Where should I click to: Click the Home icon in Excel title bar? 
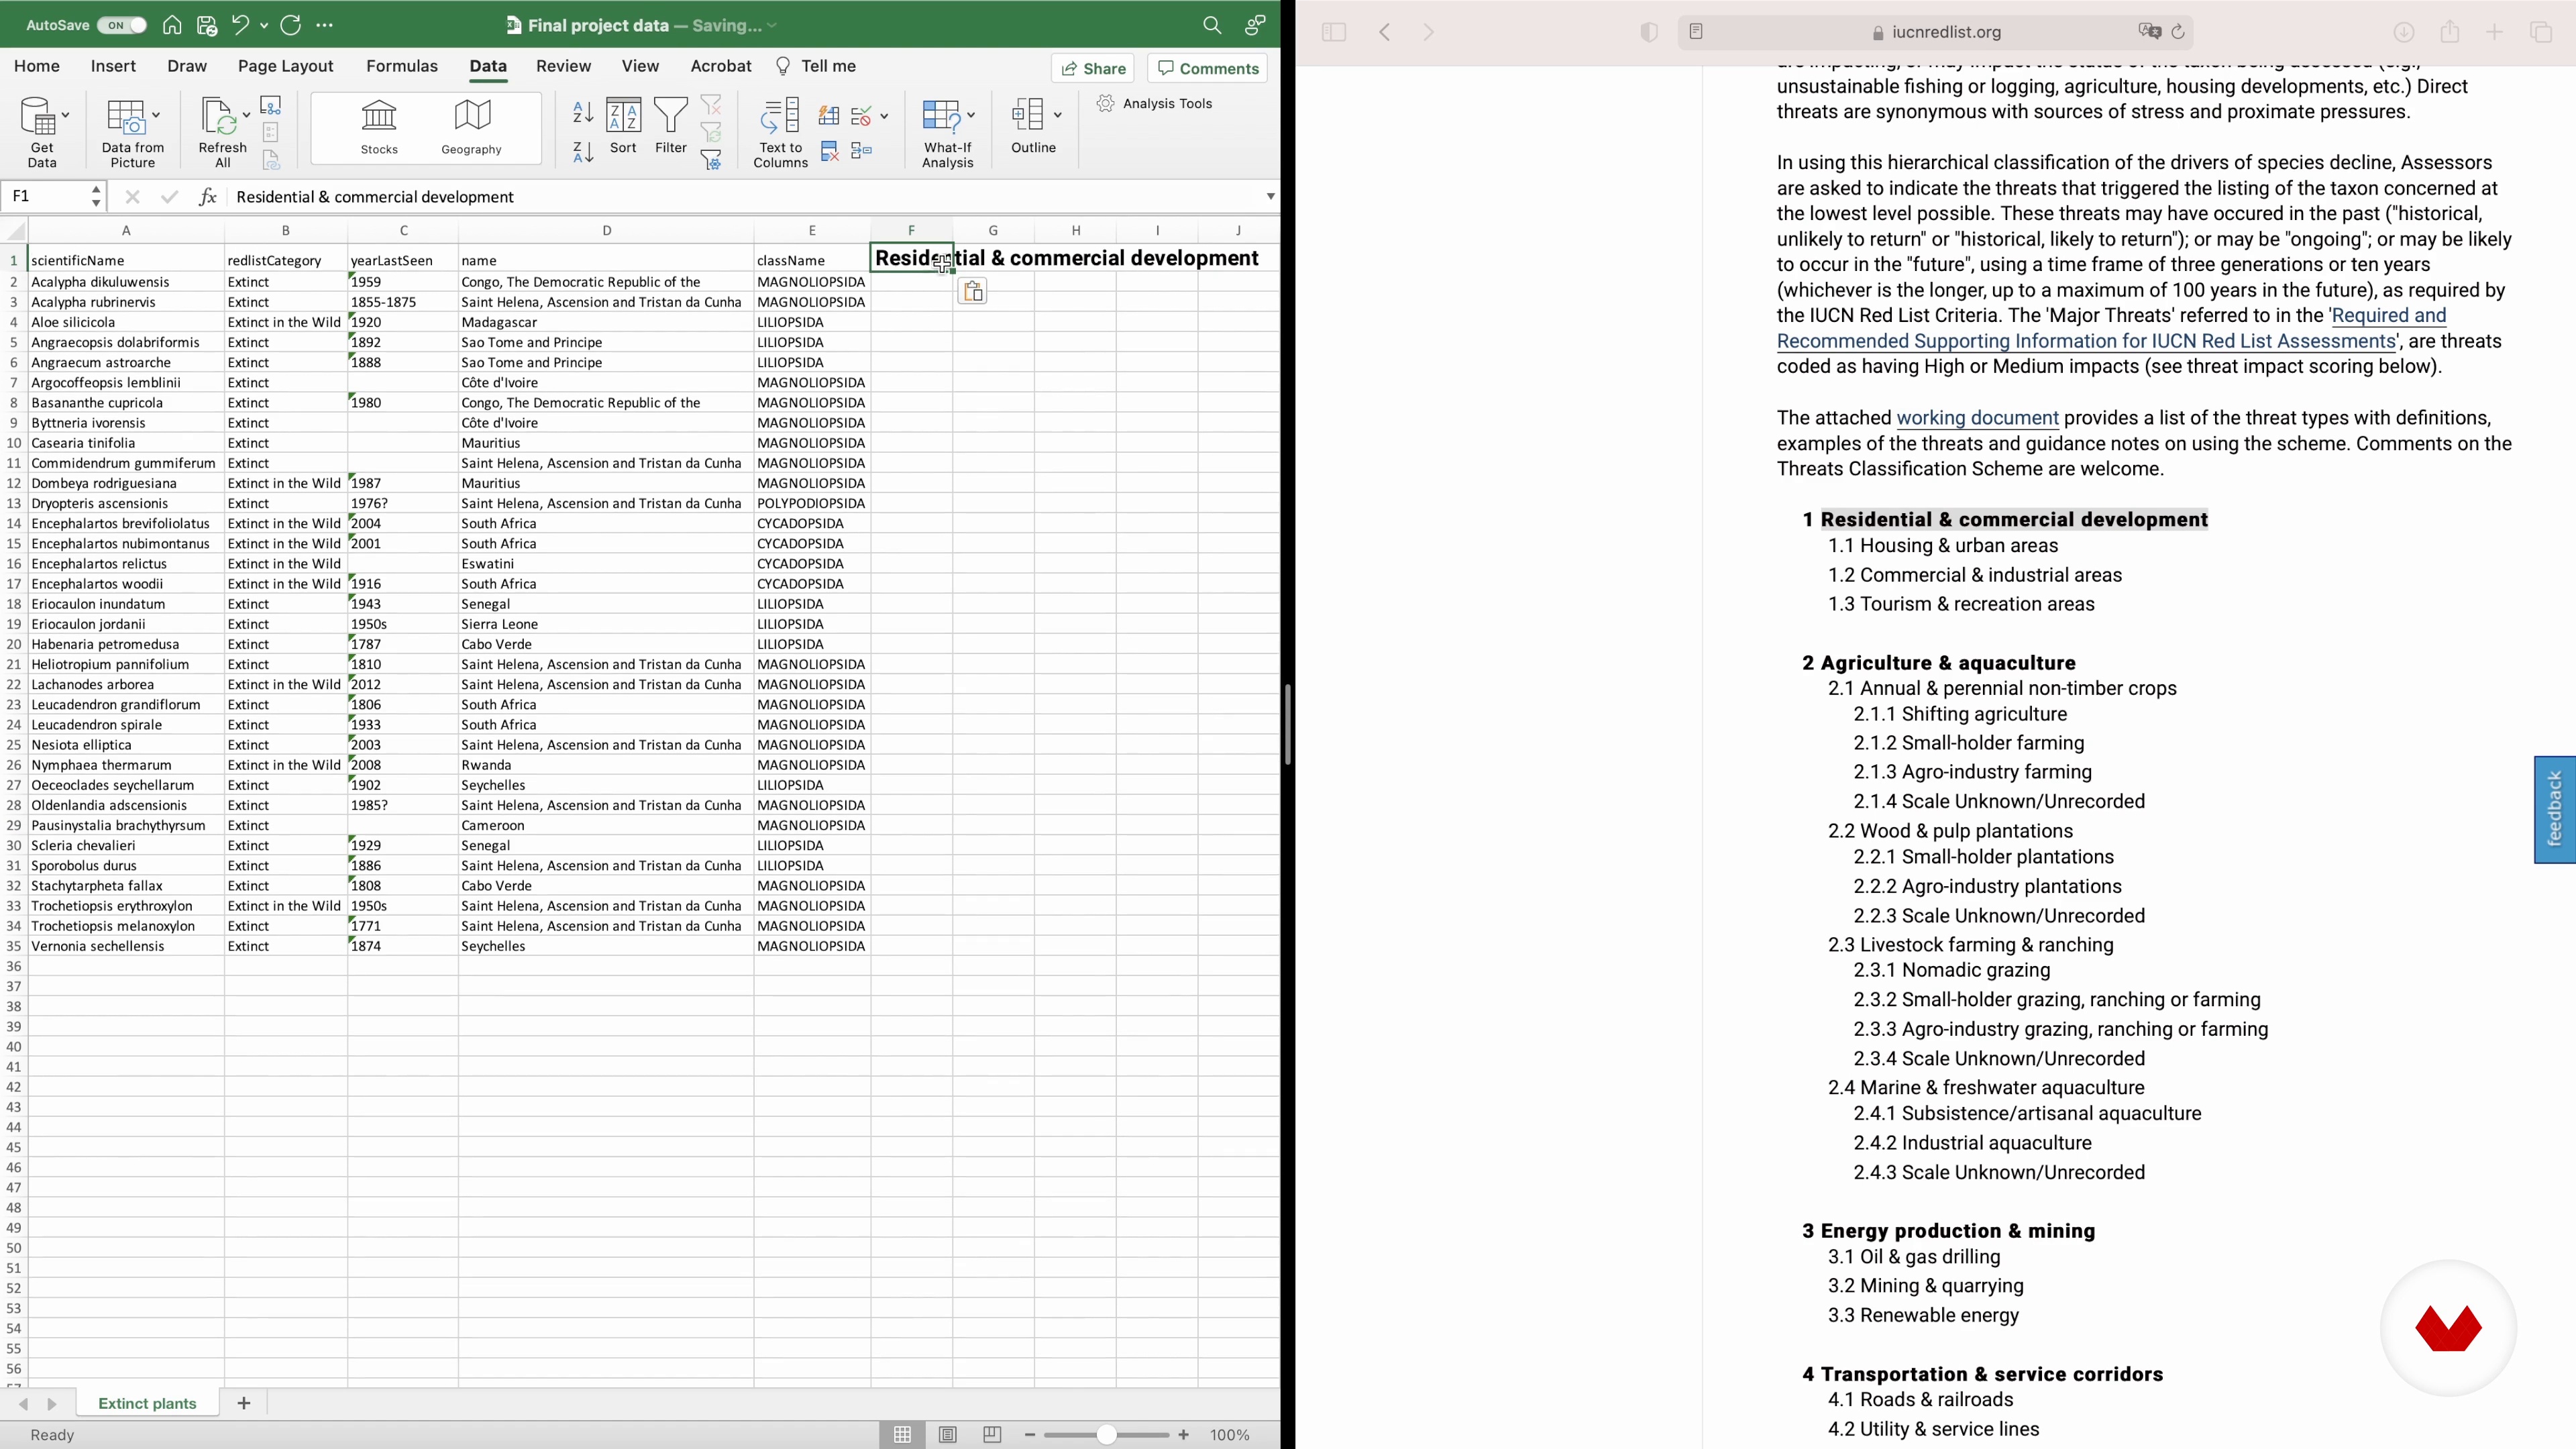tap(172, 25)
